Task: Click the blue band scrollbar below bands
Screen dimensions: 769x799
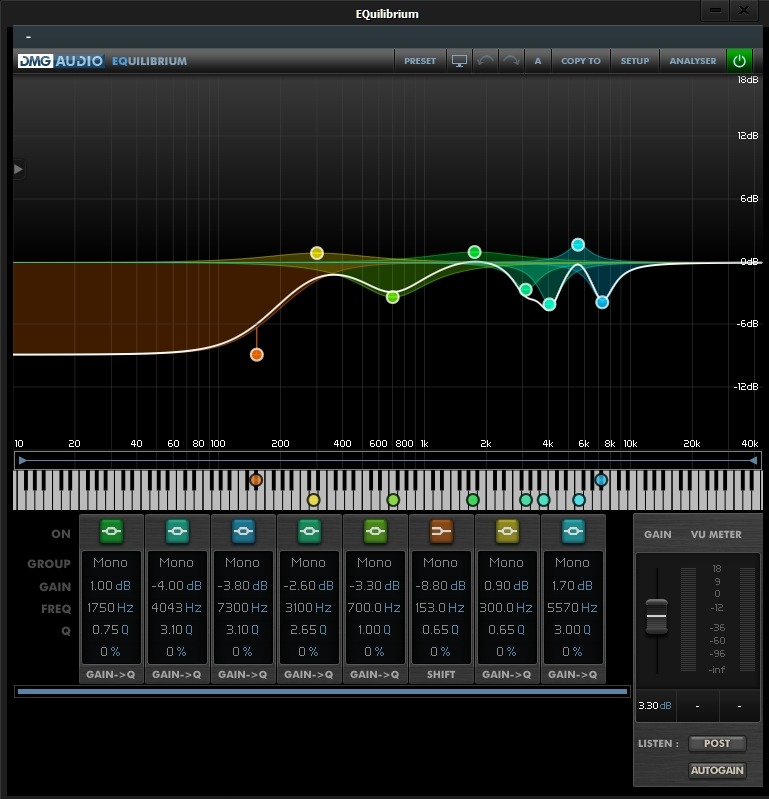Action: tap(322, 691)
